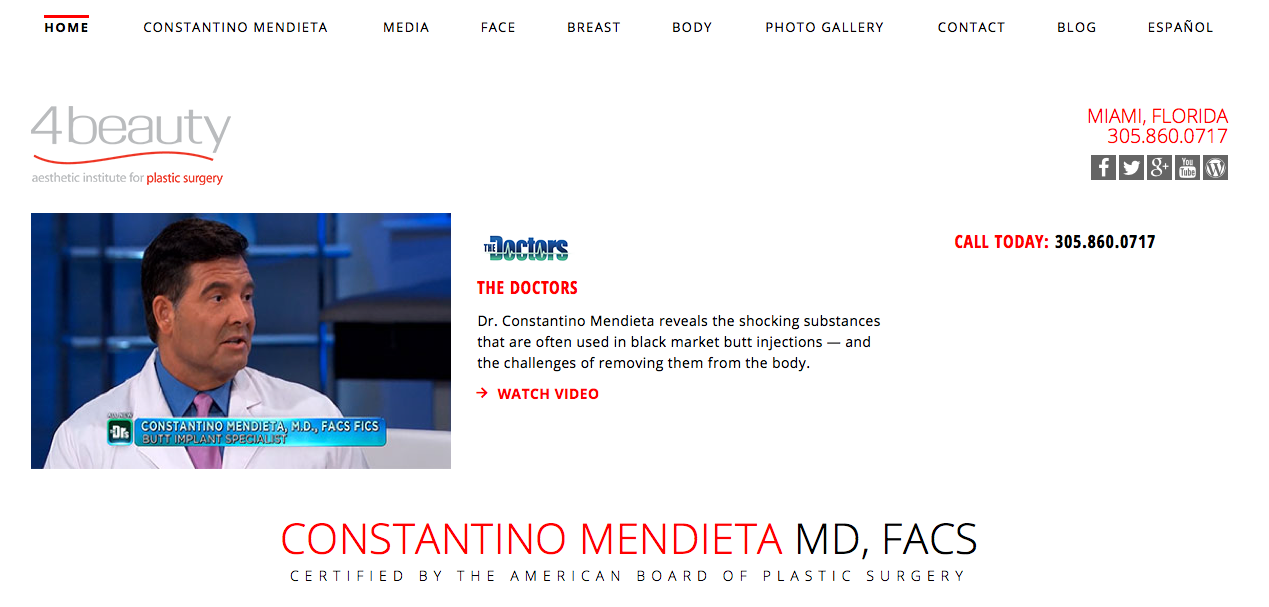Go to the Home menu item
1269x607 pixels.
click(67, 27)
